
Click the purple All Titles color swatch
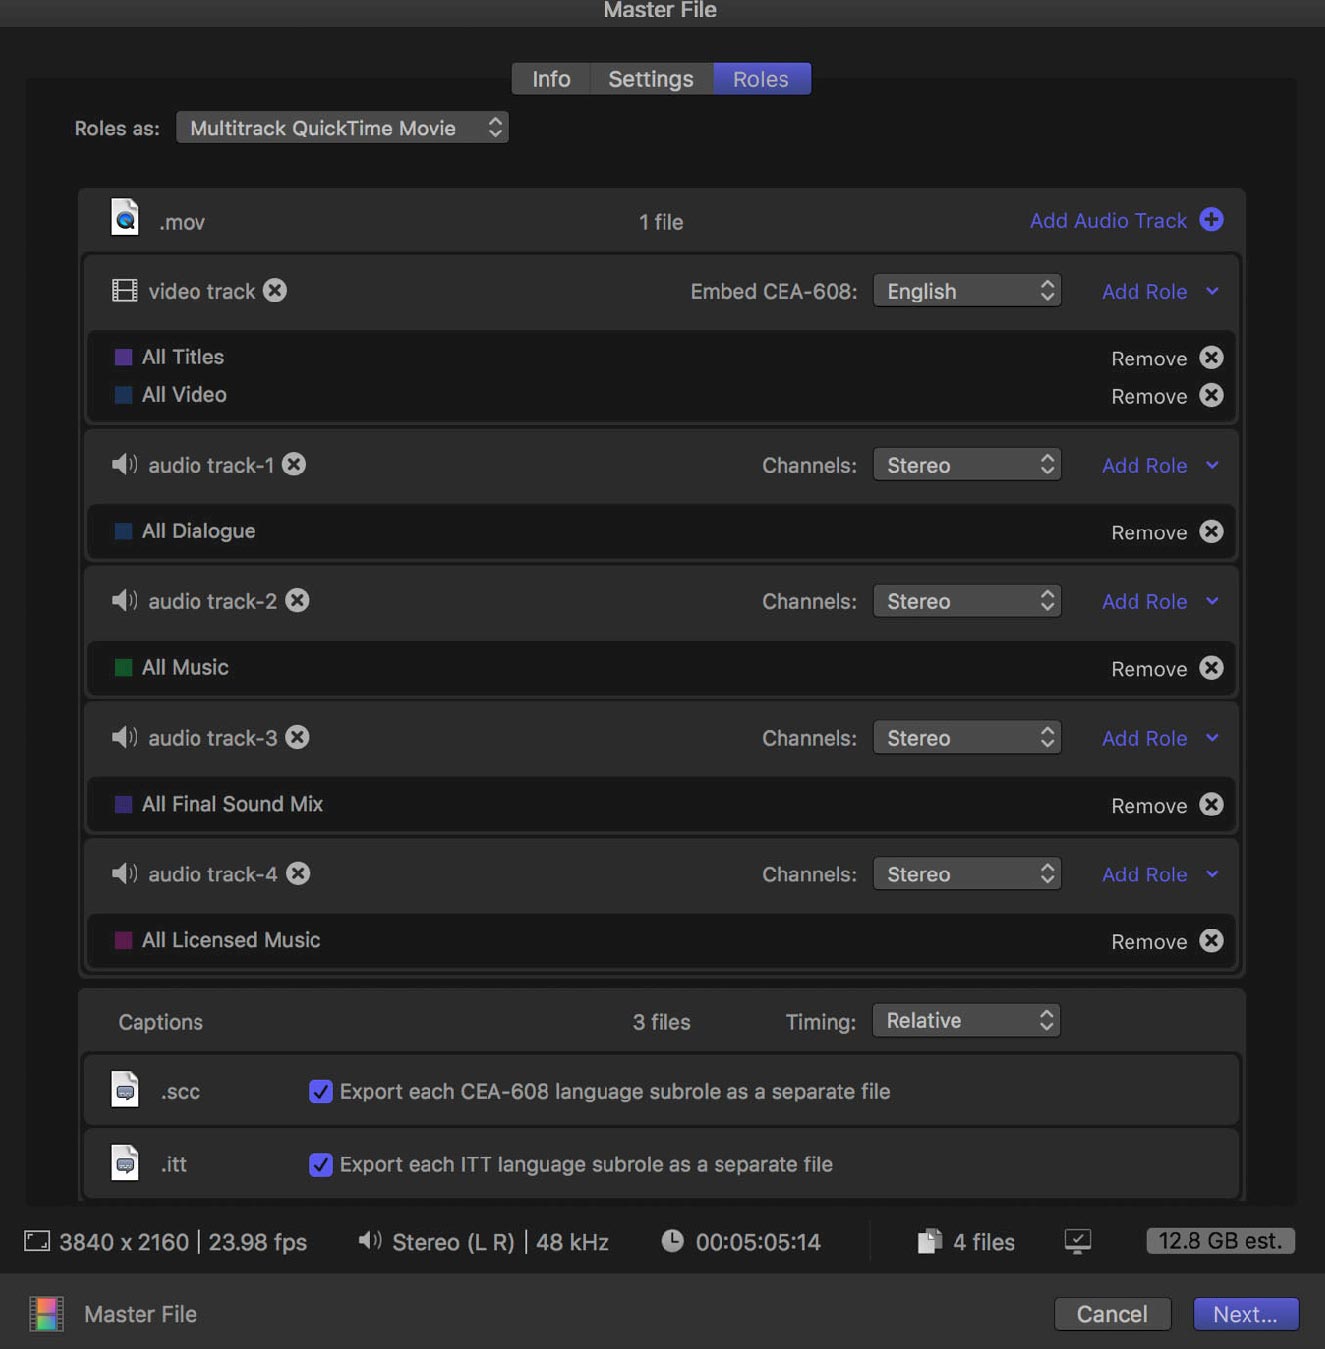(123, 357)
